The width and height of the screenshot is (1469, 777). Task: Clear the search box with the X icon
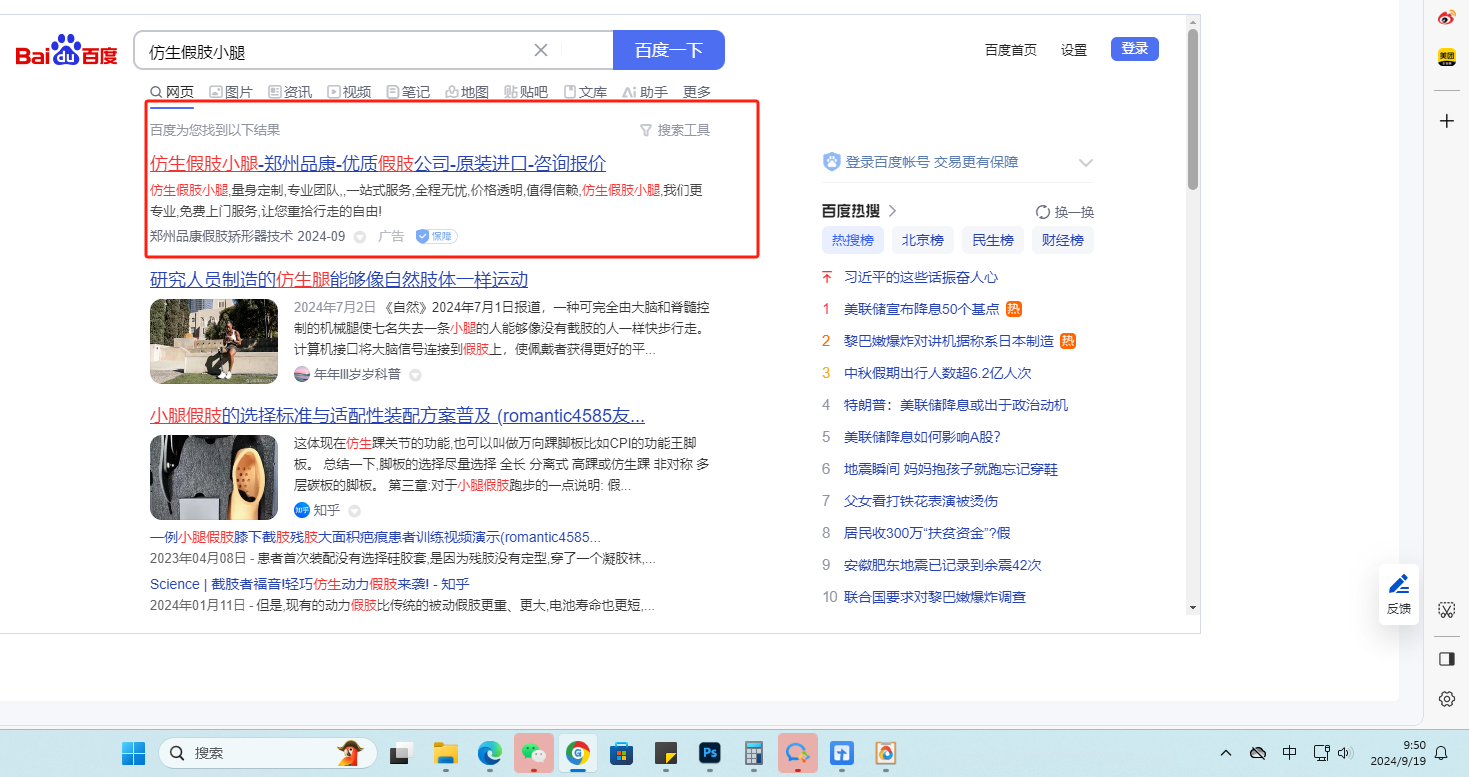[541, 50]
